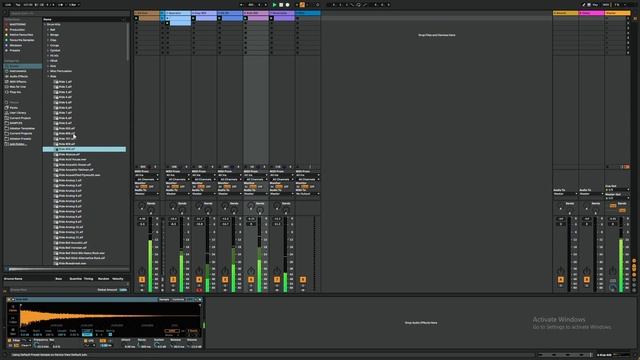Toggle the red arm button on the lavender track
Viewport: 640px width, 360px height.
199,290
